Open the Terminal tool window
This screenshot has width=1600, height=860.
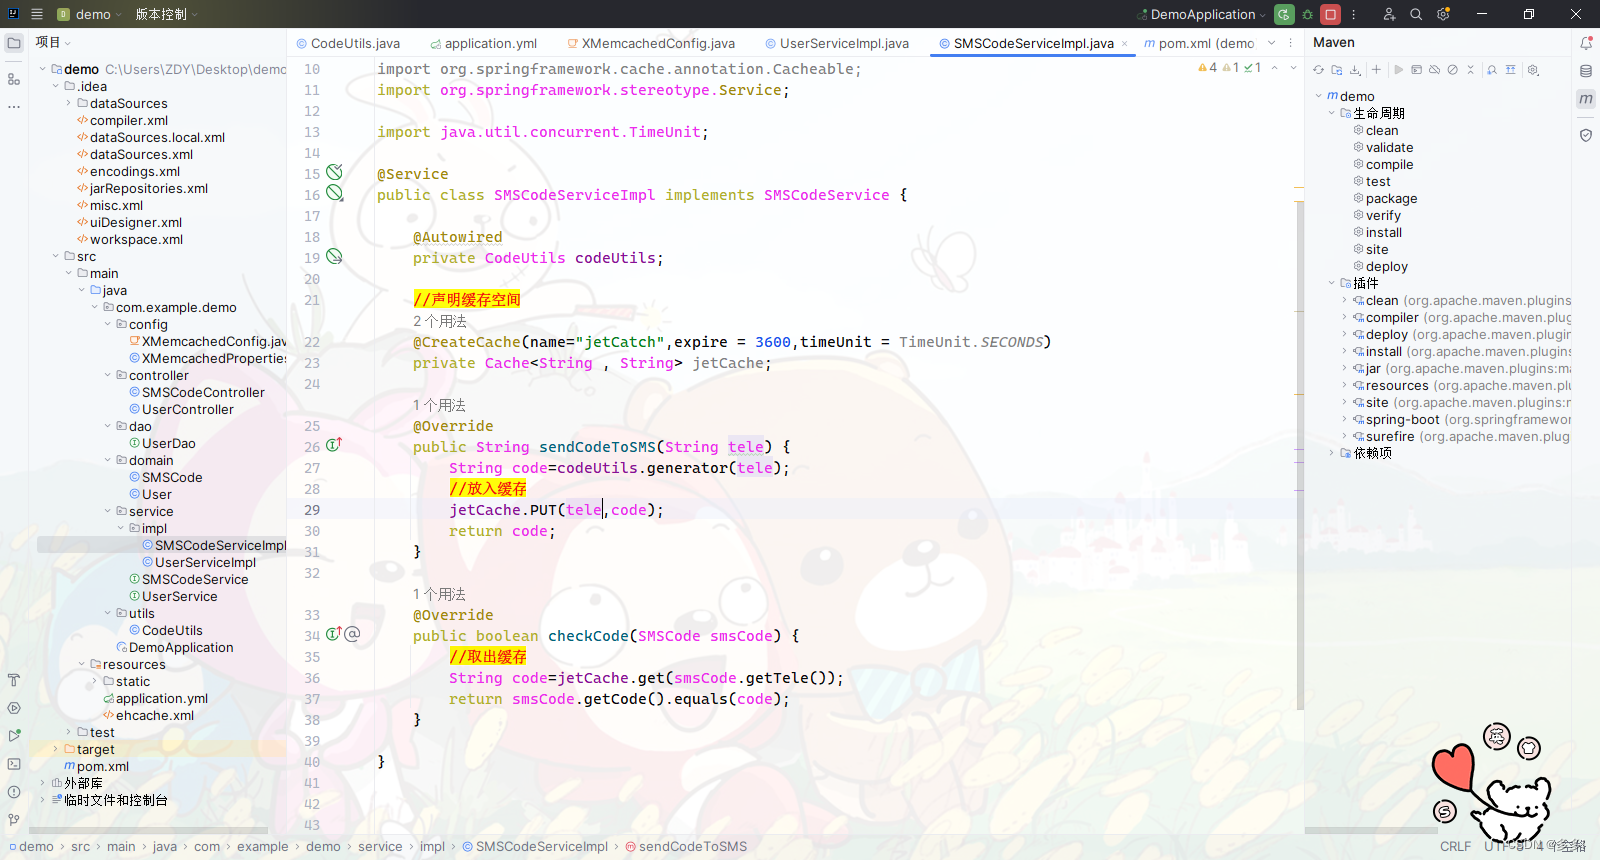[14, 764]
